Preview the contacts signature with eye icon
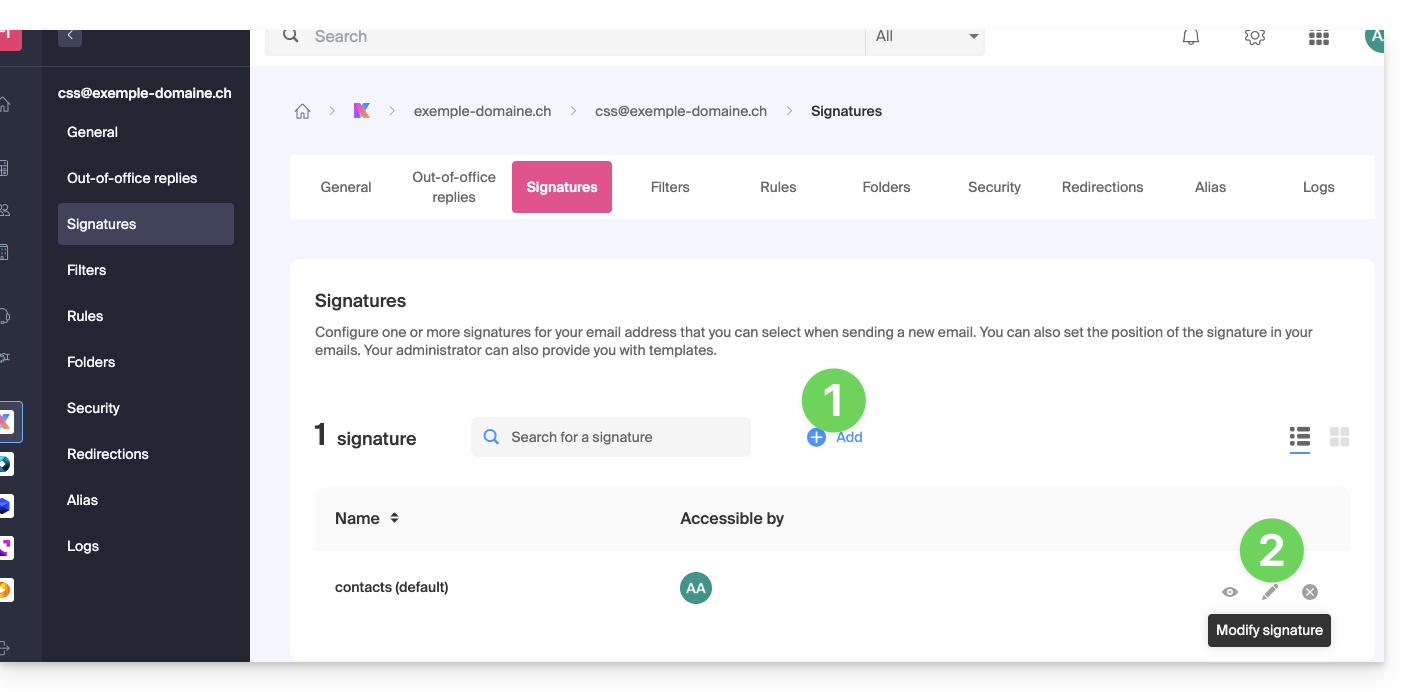This screenshot has width=1414, height=692. tap(1230, 592)
